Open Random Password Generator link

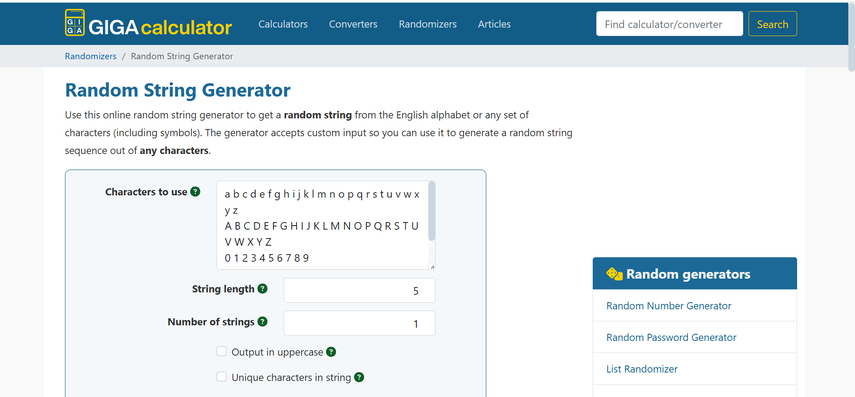(671, 338)
